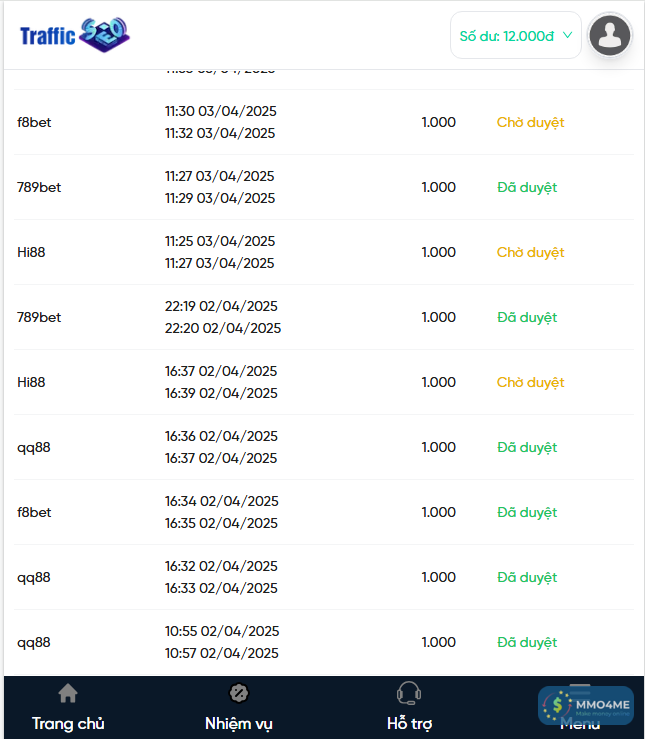Click the qq88 16:36 02/04/2025 row name
645x739 pixels.
pos(34,447)
